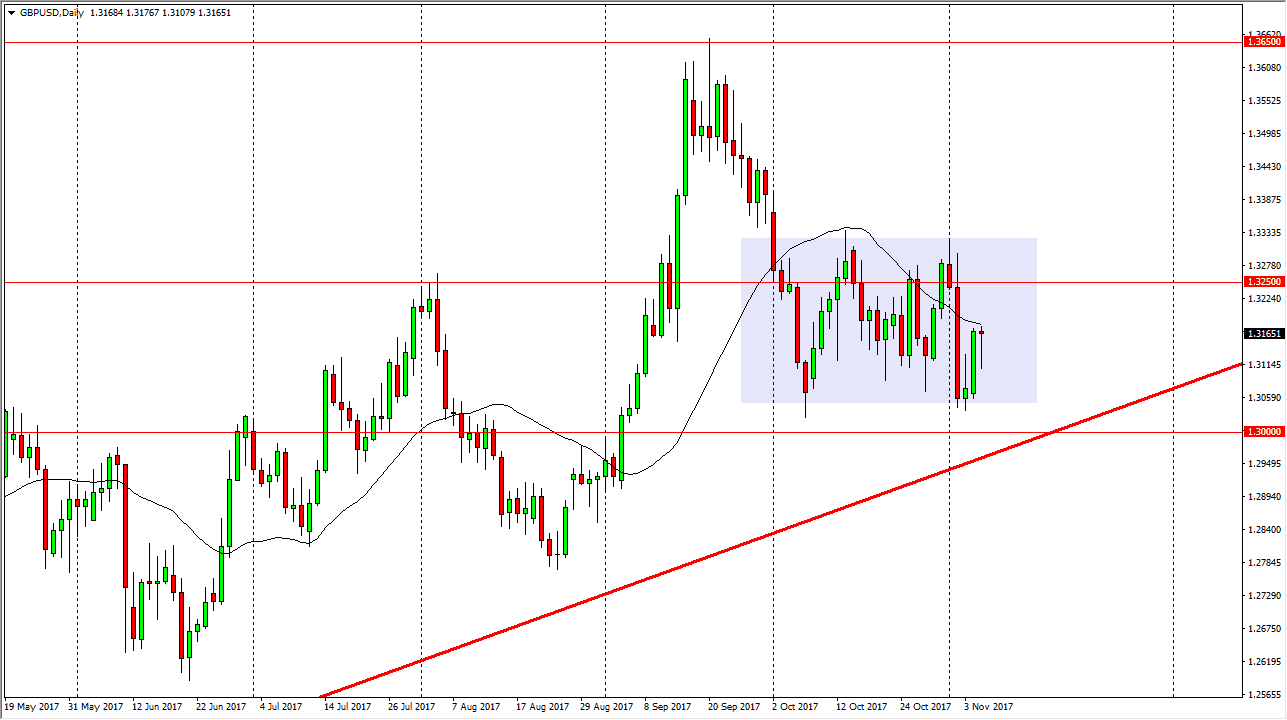Click the dashed vertical line near 2 Oct 2017
The width and height of the screenshot is (1287, 720).
(x=773, y=400)
